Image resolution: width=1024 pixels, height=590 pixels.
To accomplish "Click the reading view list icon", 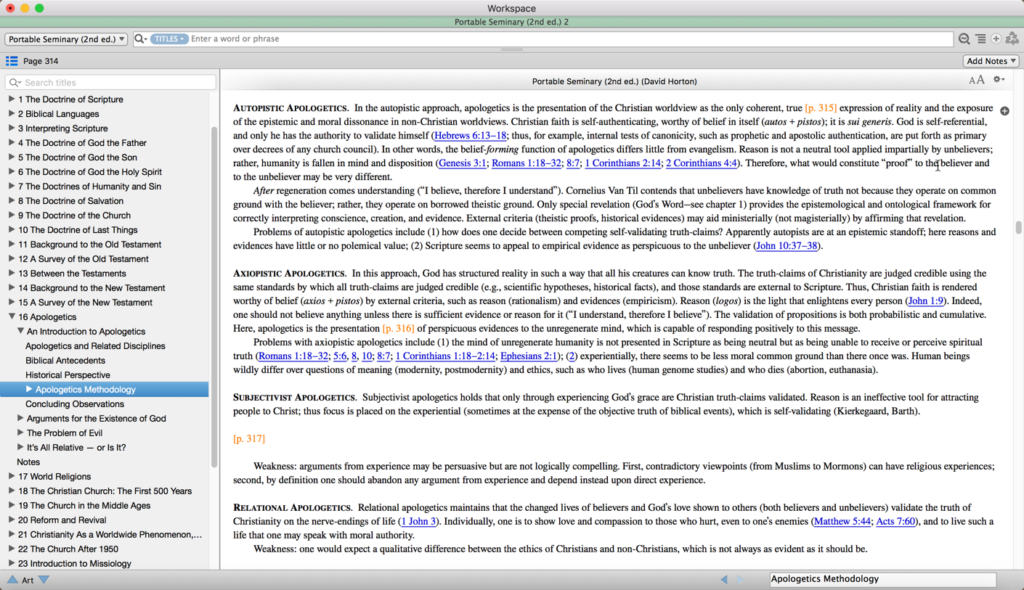I will tap(981, 38).
